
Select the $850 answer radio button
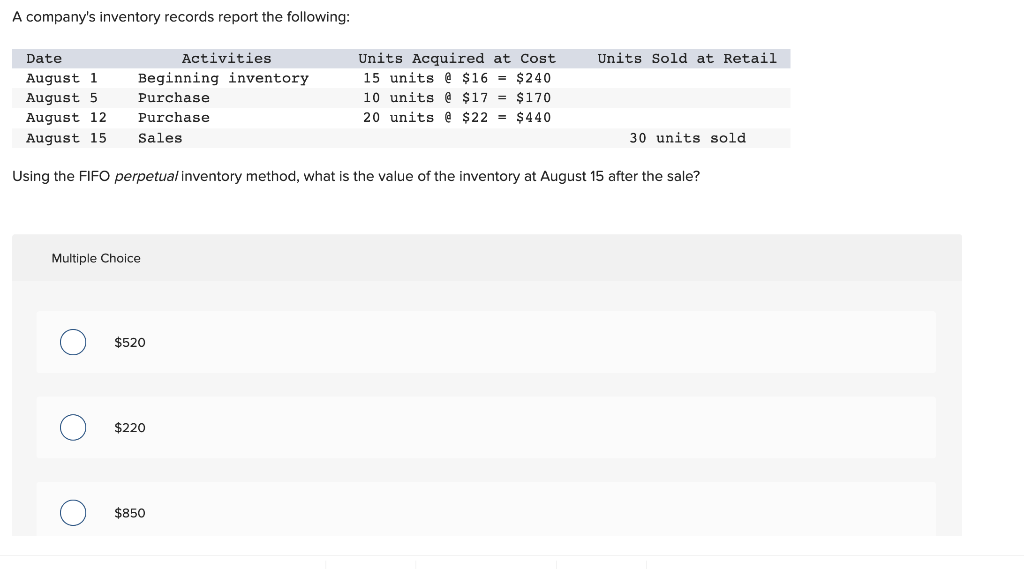72,513
